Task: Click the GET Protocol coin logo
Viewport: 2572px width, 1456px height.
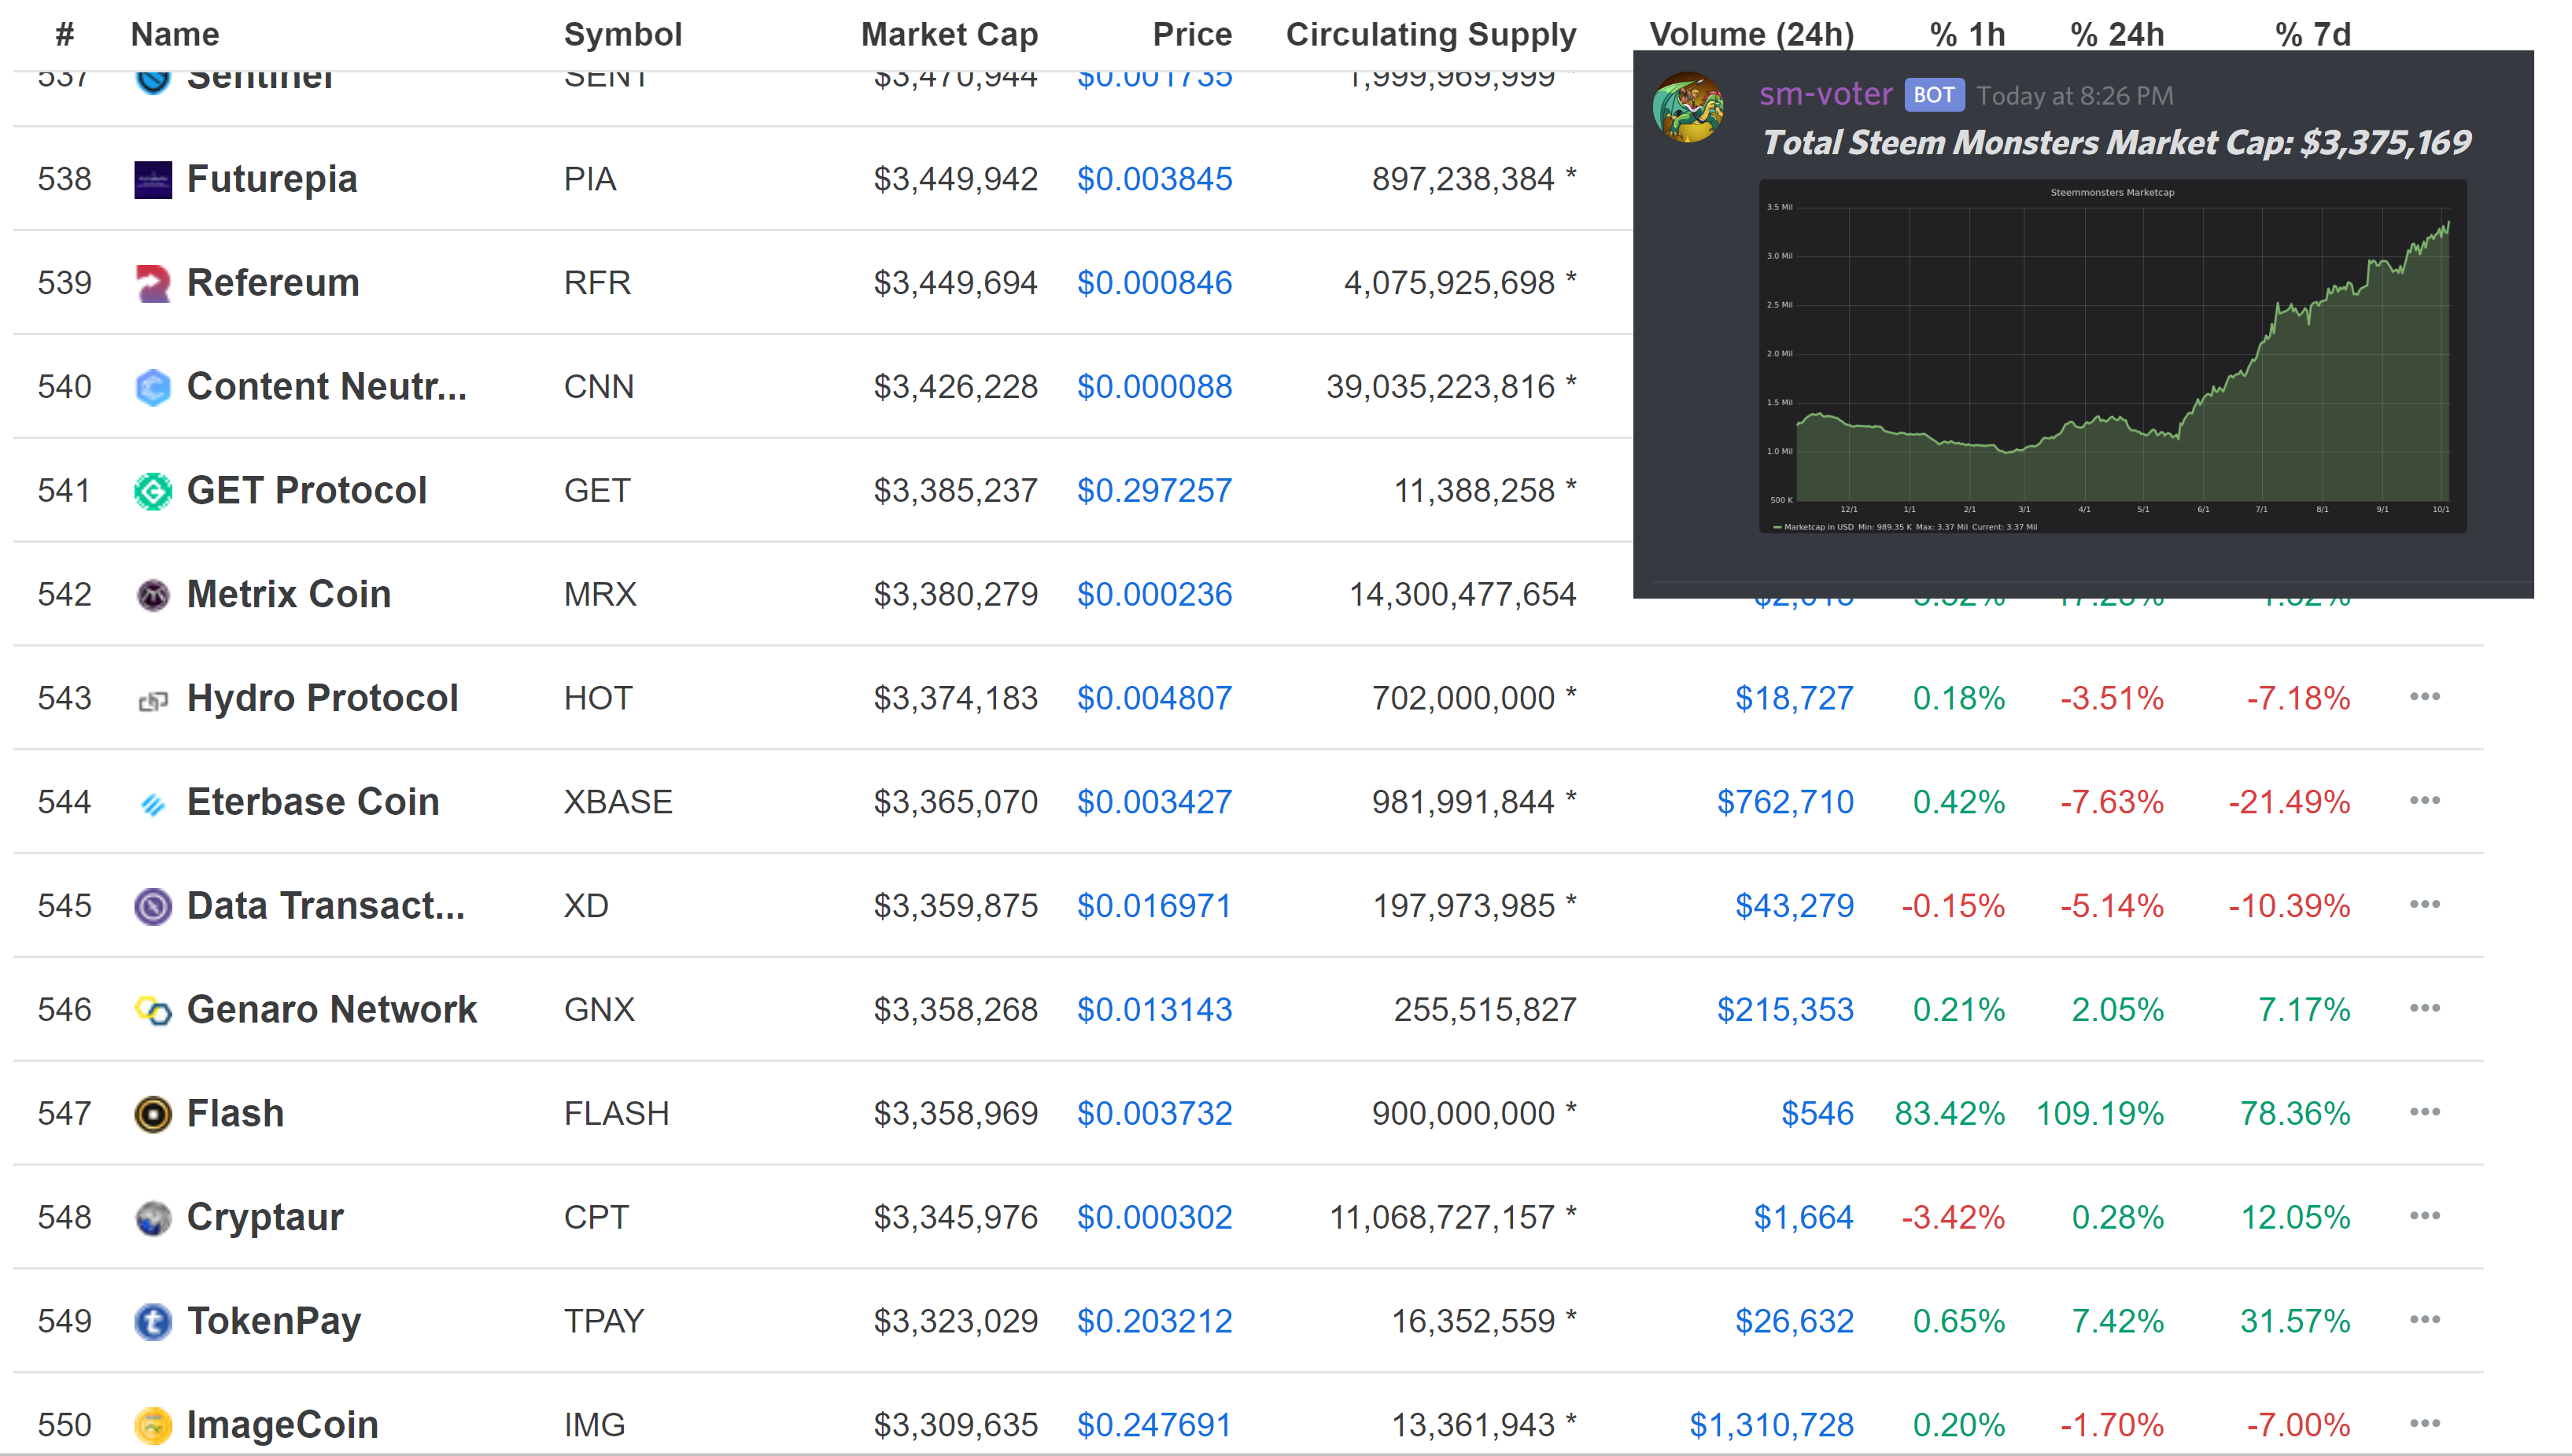Action: (153, 491)
